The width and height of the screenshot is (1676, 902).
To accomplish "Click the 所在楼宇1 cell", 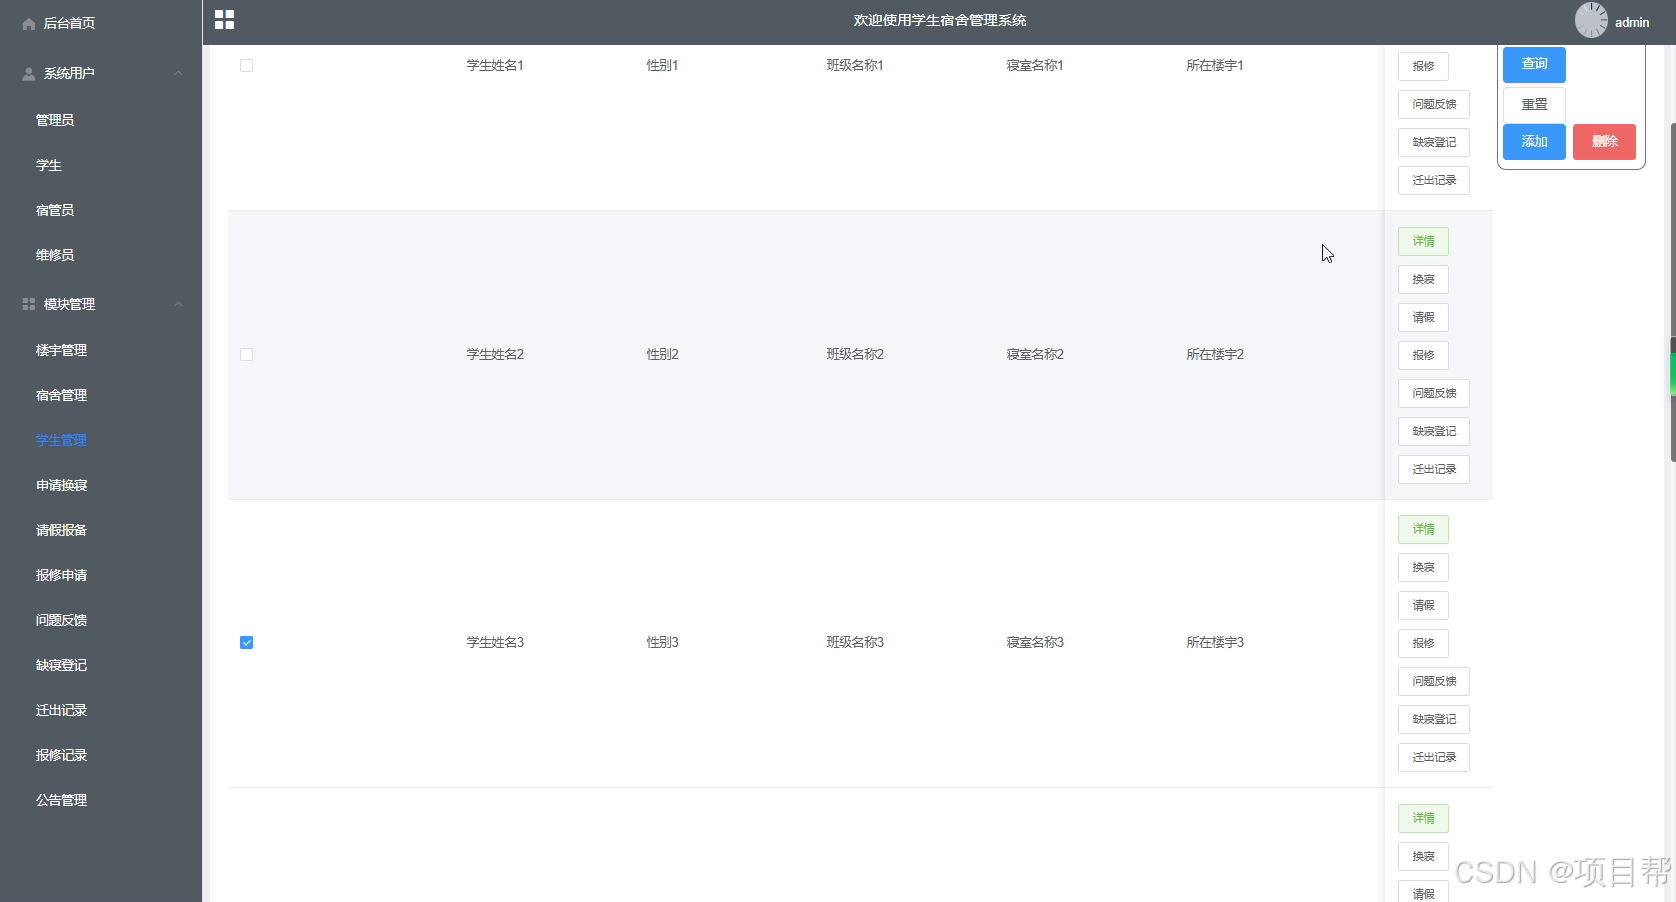I will coord(1215,65).
